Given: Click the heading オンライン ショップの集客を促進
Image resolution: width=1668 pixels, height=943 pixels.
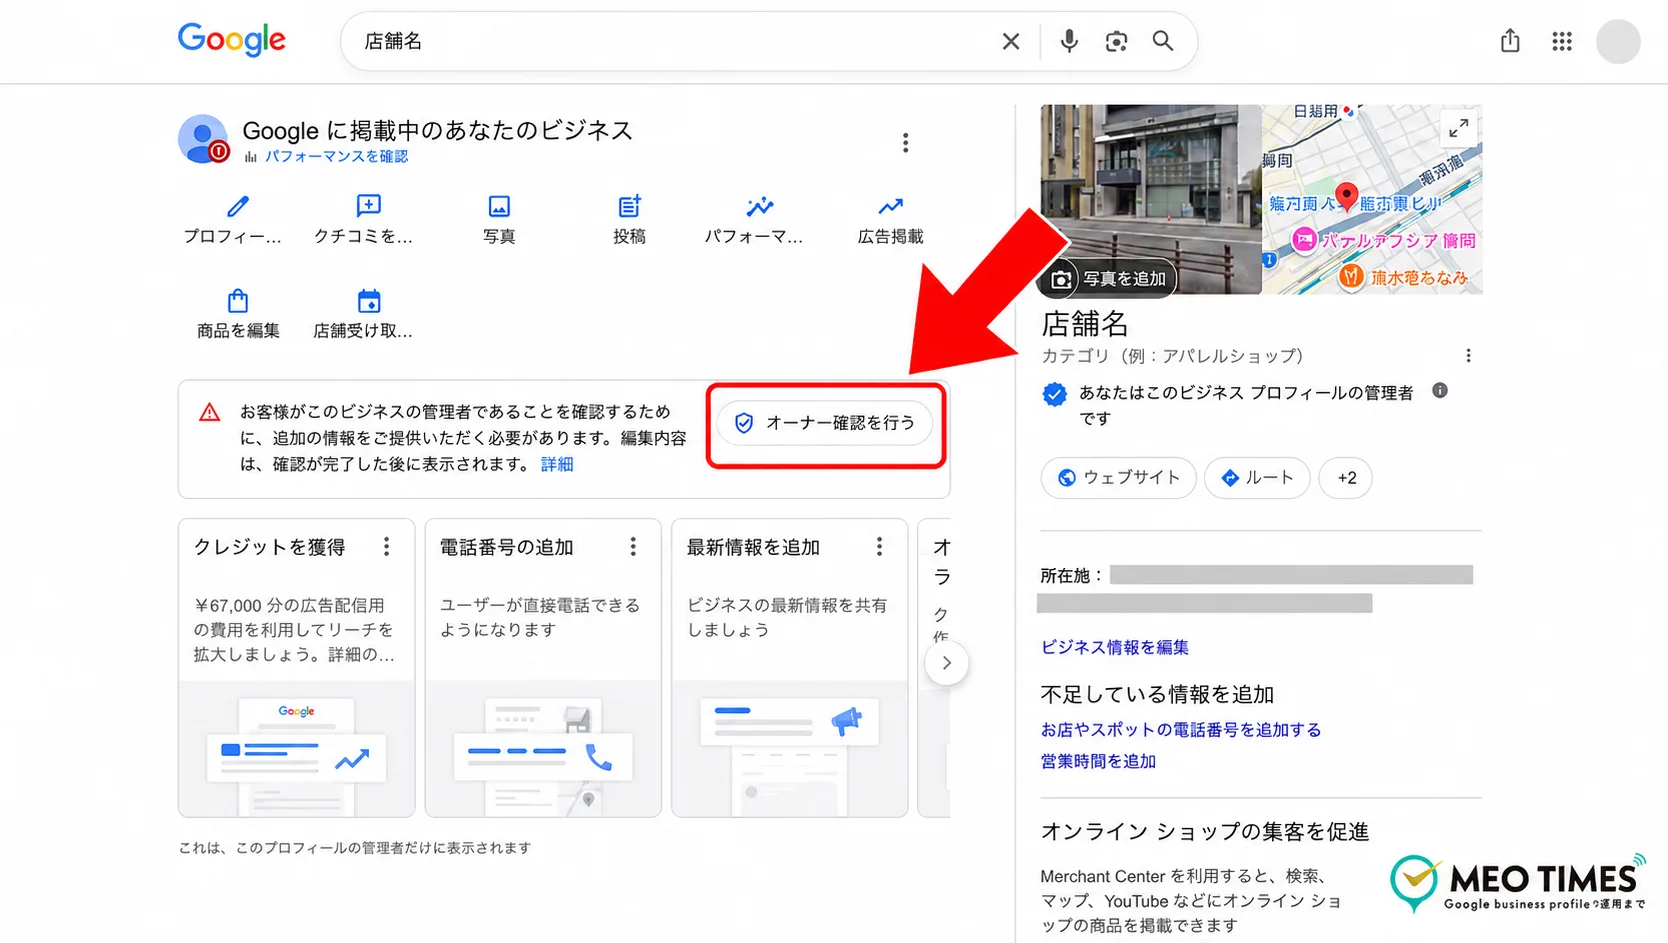Looking at the screenshot, I should [x=1205, y=832].
